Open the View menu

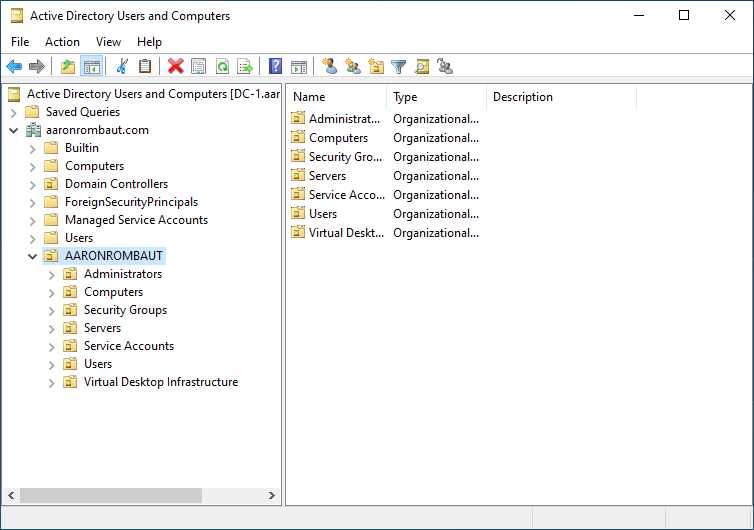108,42
